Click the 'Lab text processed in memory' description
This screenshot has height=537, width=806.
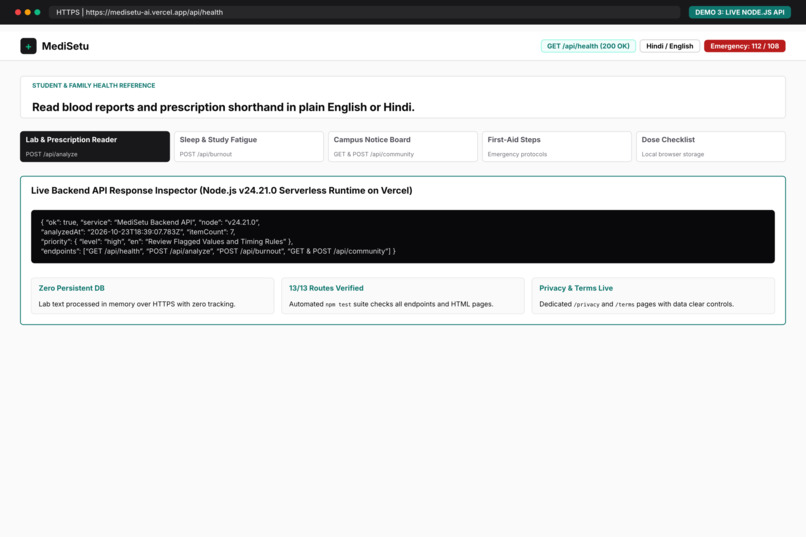pos(137,304)
